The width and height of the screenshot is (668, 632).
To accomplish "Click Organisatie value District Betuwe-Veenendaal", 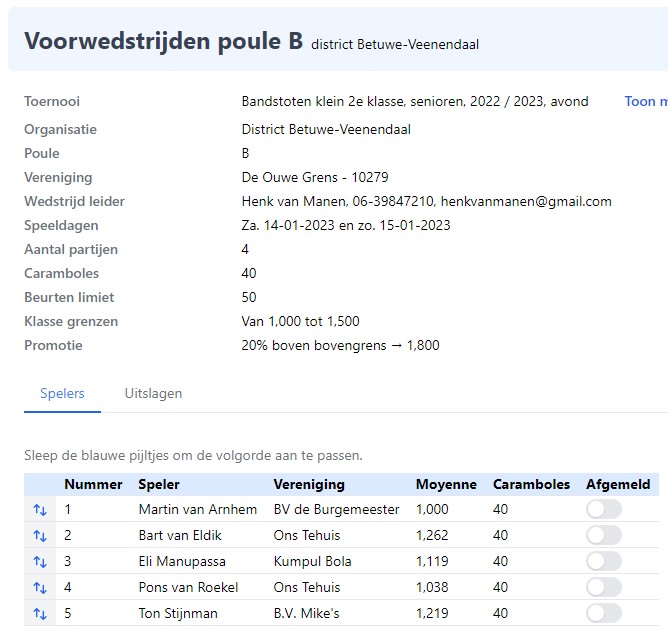I will coord(326,129).
